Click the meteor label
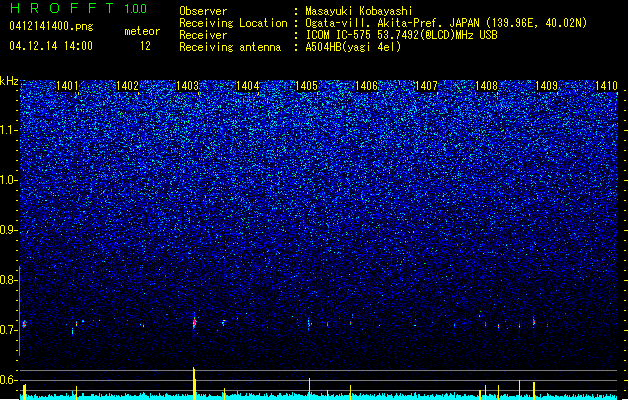 tap(142, 31)
